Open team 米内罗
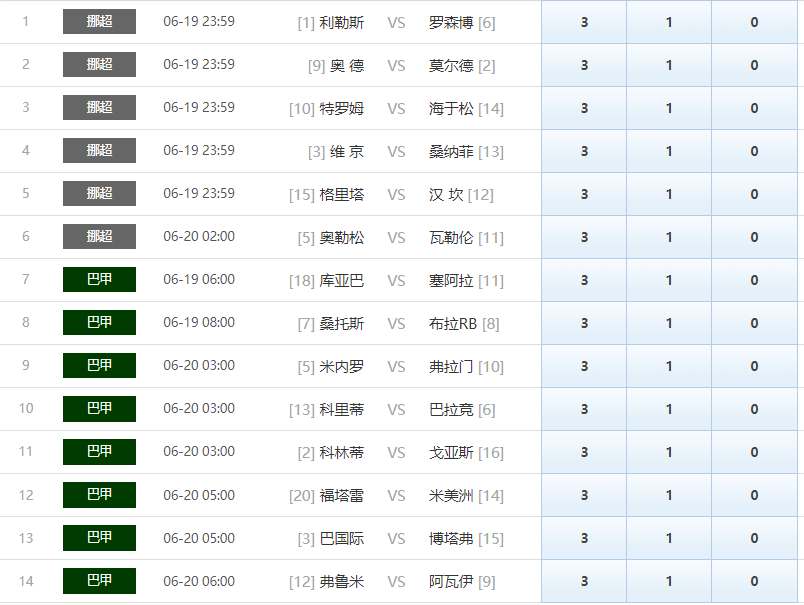 tap(341, 367)
